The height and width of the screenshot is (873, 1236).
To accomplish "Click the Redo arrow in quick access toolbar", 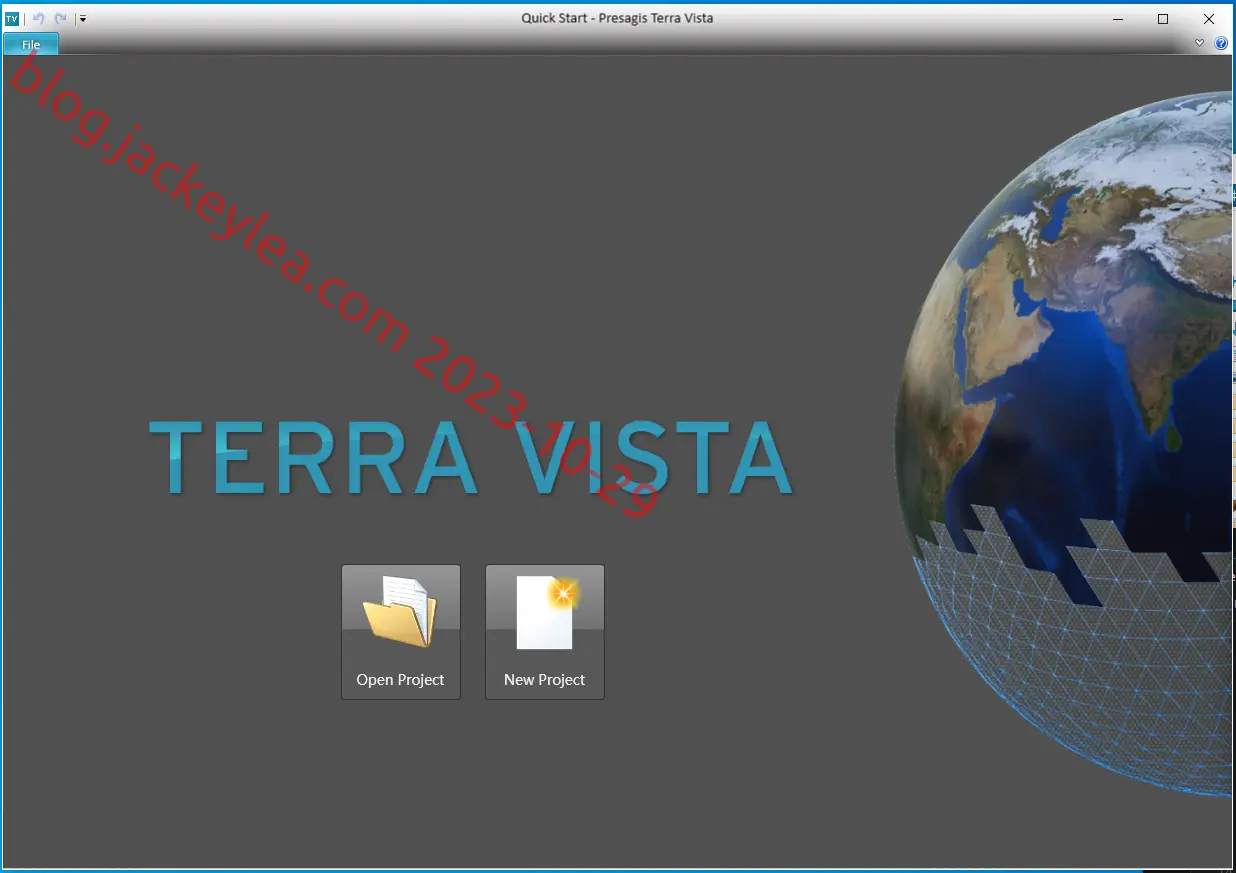I will pyautogui.click(x=61, y=18).
